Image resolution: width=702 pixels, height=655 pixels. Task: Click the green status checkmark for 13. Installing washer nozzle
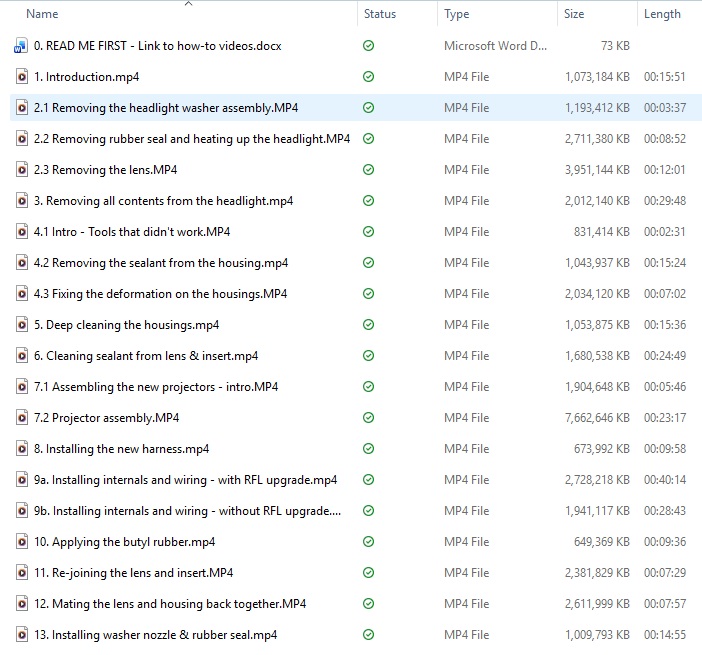[369, 635]
